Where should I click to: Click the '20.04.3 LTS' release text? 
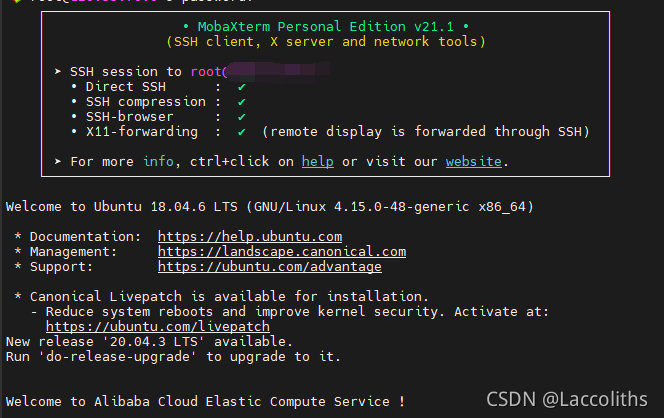(153, 341)
